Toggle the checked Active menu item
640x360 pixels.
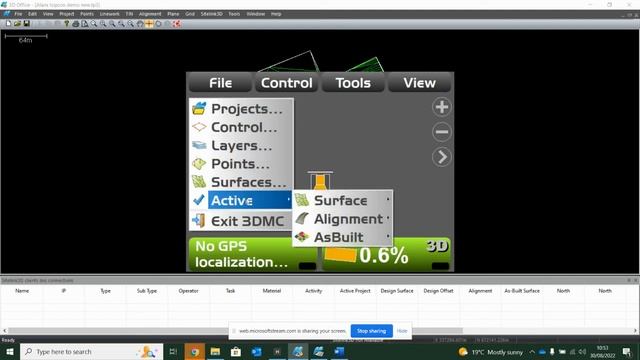pyautogui.click(x=241, y=200)
